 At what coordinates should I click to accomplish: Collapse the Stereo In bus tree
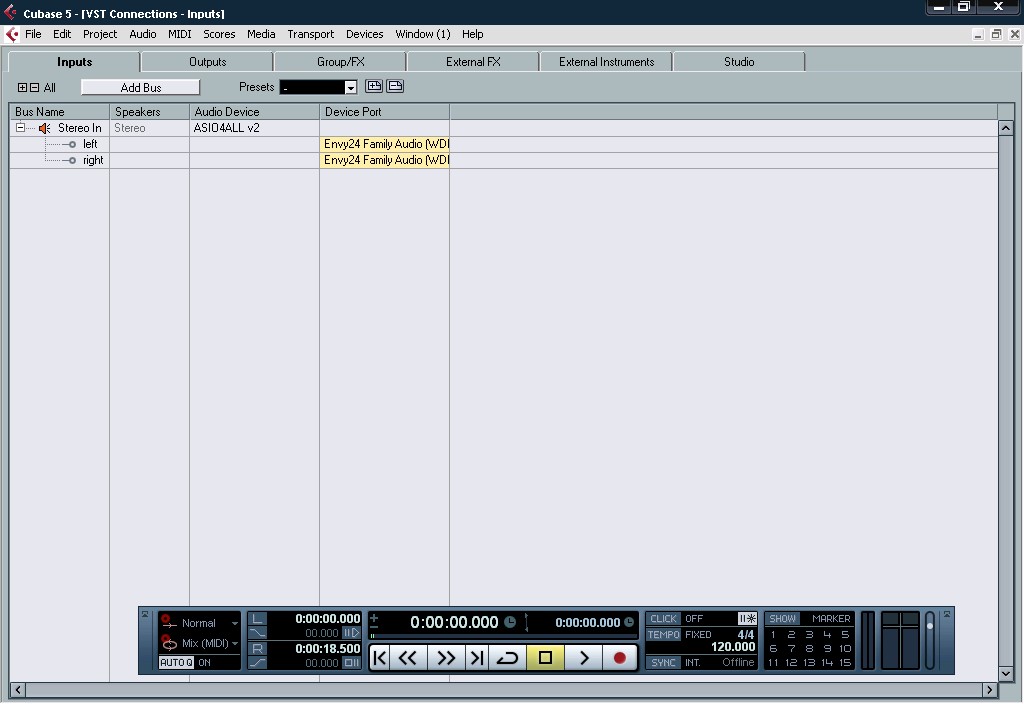20,128
